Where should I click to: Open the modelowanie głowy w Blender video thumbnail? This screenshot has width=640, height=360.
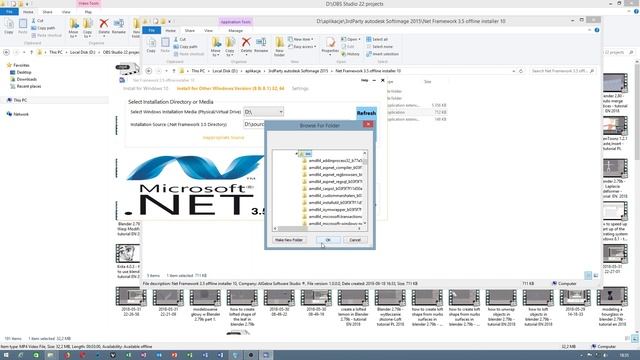(205, 297)
